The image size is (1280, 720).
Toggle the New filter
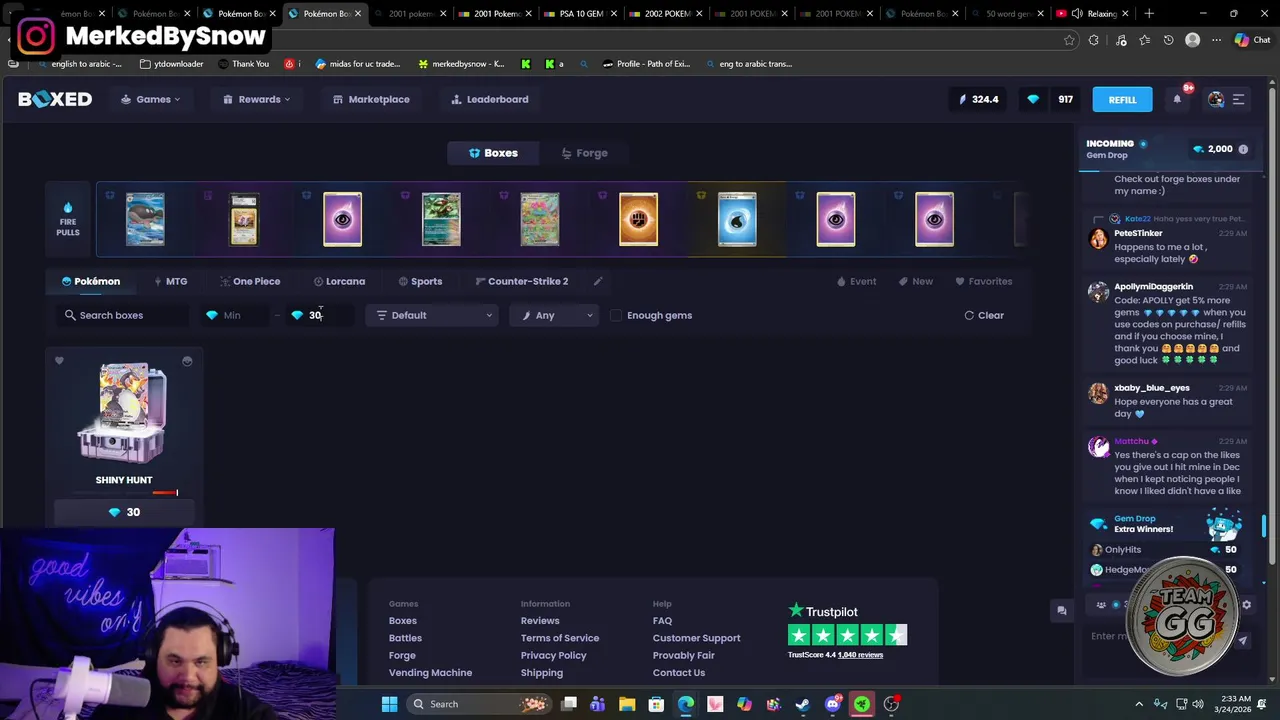[x=915, y=281]
